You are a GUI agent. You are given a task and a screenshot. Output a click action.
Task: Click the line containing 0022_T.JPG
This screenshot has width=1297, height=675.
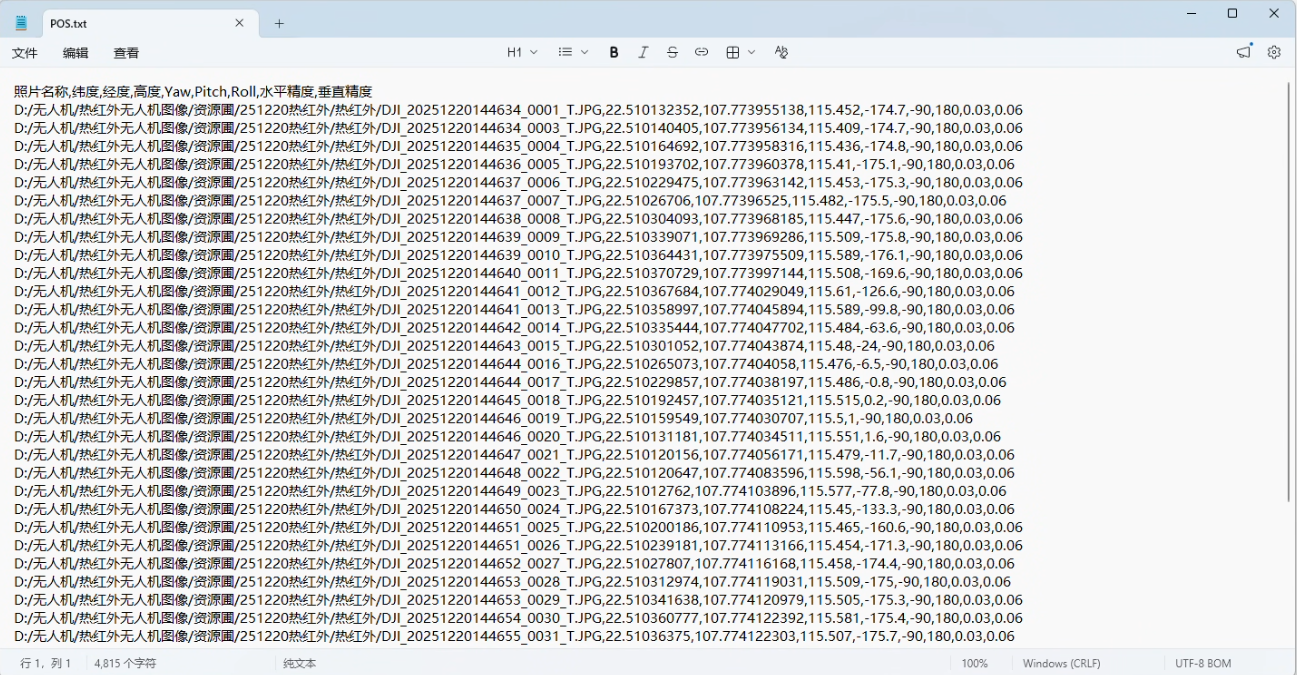[514, 473]
